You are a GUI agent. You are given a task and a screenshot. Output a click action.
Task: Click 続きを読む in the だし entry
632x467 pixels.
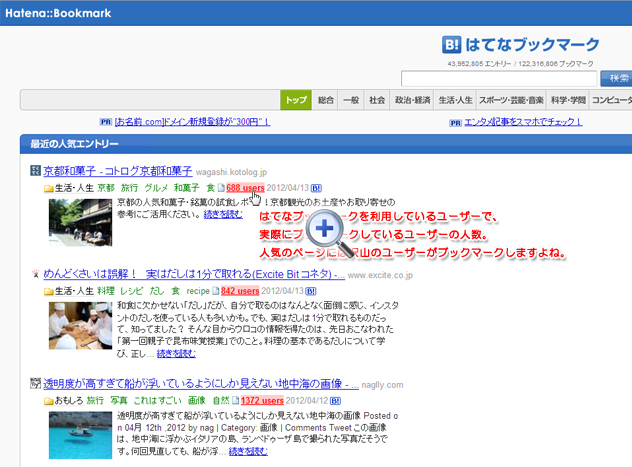pyautogui.click(x=176, y=353)
